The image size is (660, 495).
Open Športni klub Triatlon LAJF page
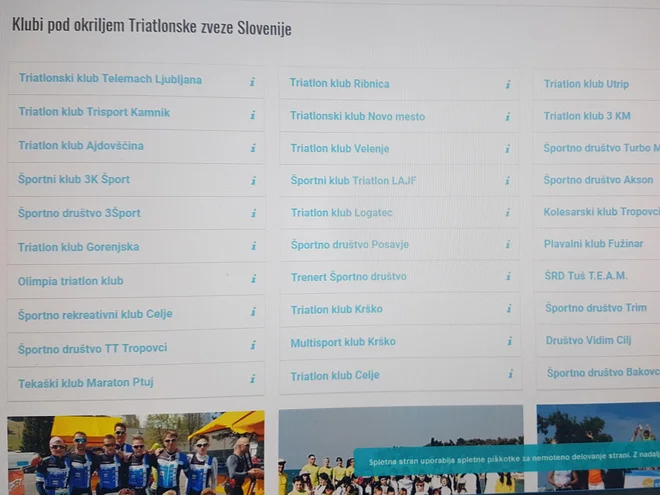click(354, 180)
